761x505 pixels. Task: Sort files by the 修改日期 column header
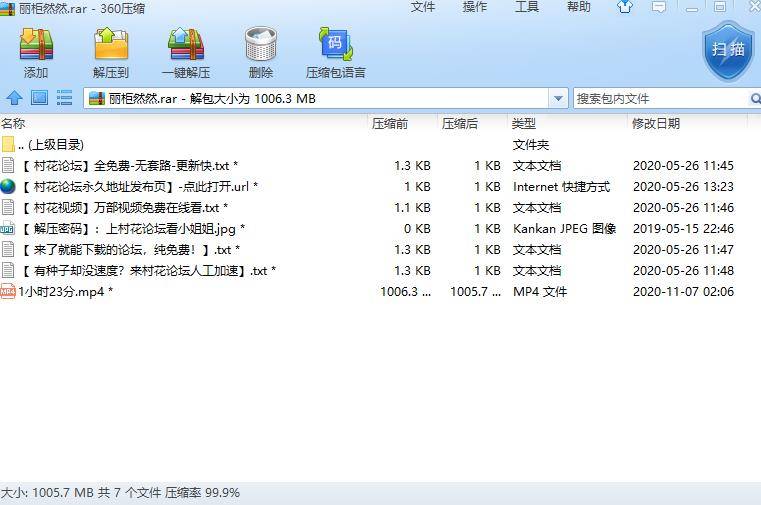click(x=656, y=123)
